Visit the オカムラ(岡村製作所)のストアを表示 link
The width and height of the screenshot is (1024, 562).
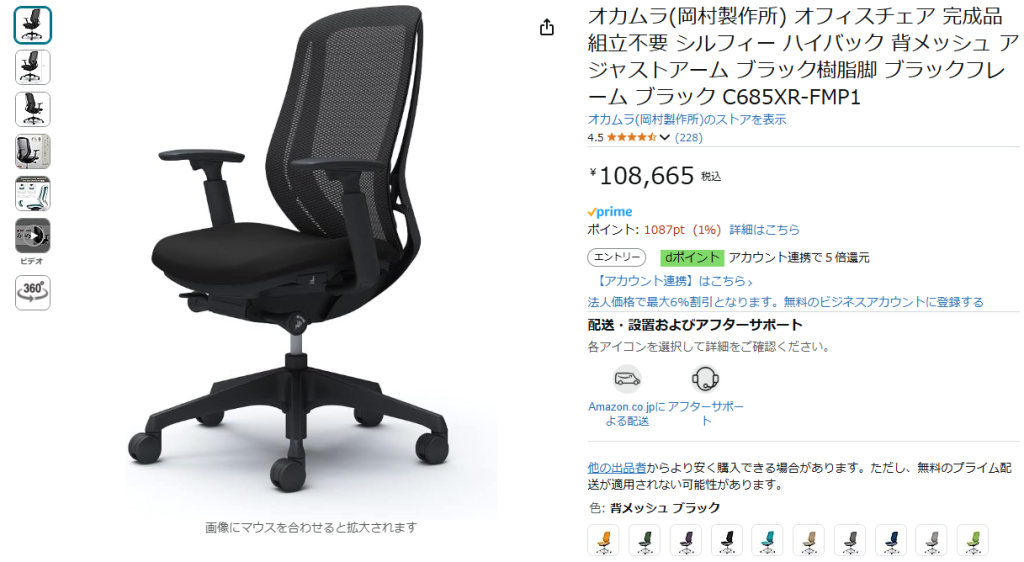(686, 119)
